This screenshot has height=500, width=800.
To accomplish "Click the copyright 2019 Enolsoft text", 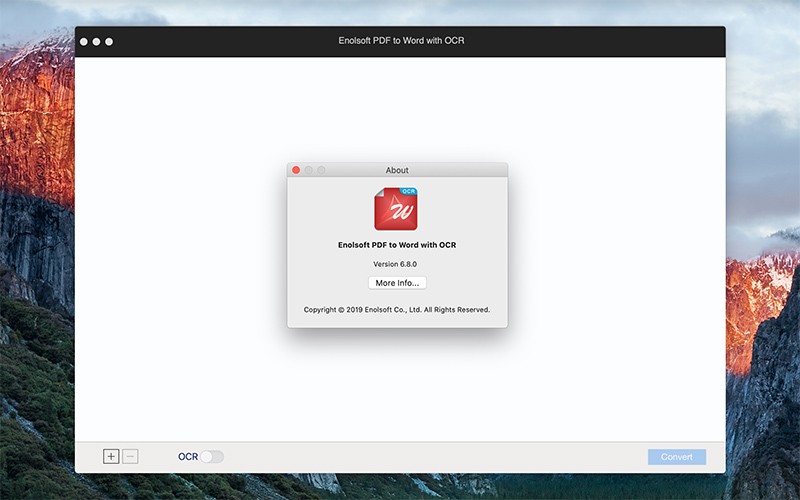I will tap(397, 310).
